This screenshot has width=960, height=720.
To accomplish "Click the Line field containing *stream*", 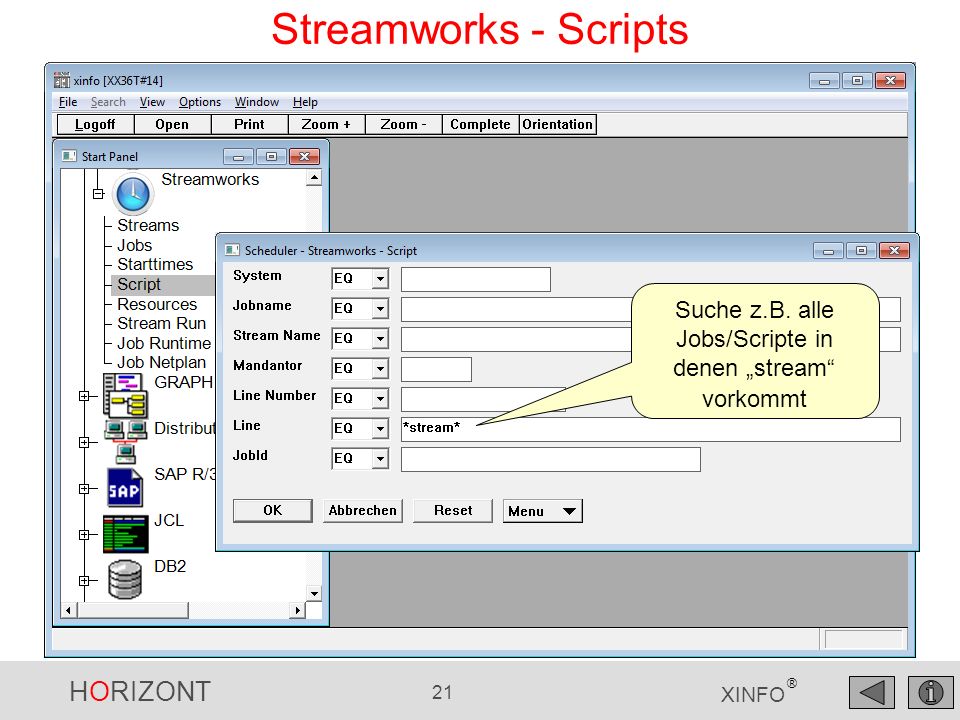I will coord(651,429).
